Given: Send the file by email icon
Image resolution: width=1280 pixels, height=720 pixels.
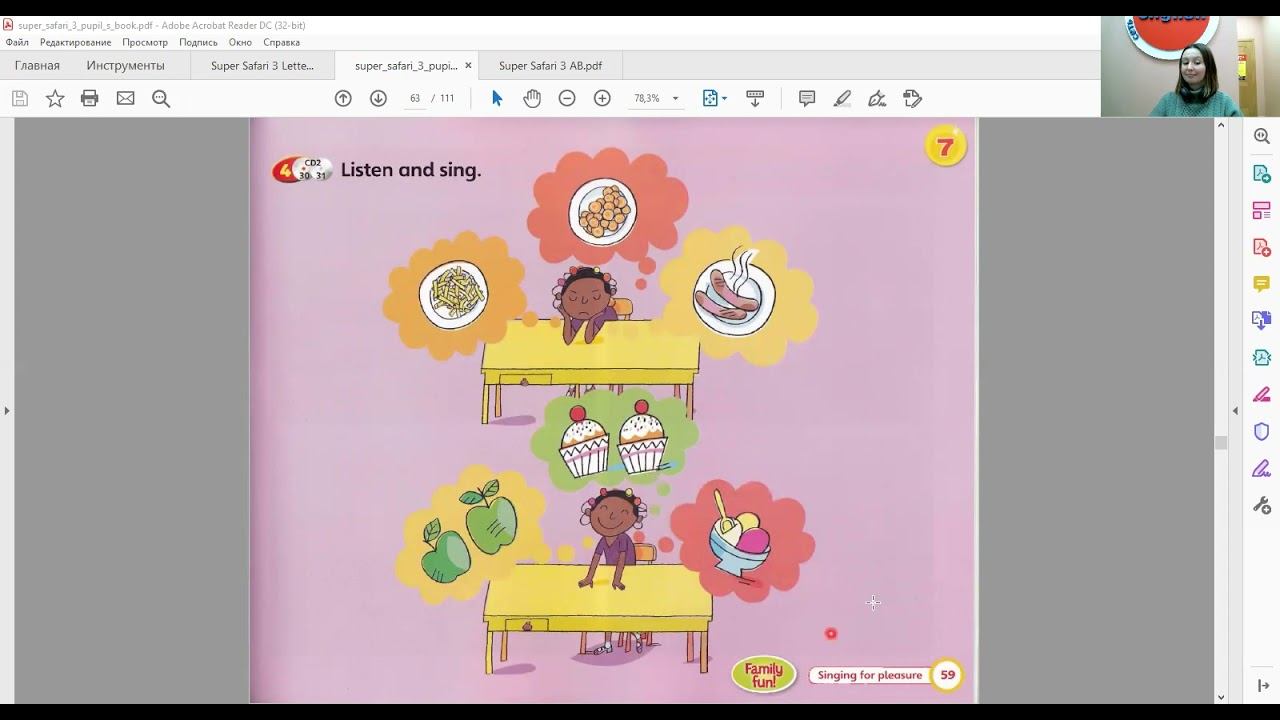Looking at the screenshot, I should click(125, 98).
